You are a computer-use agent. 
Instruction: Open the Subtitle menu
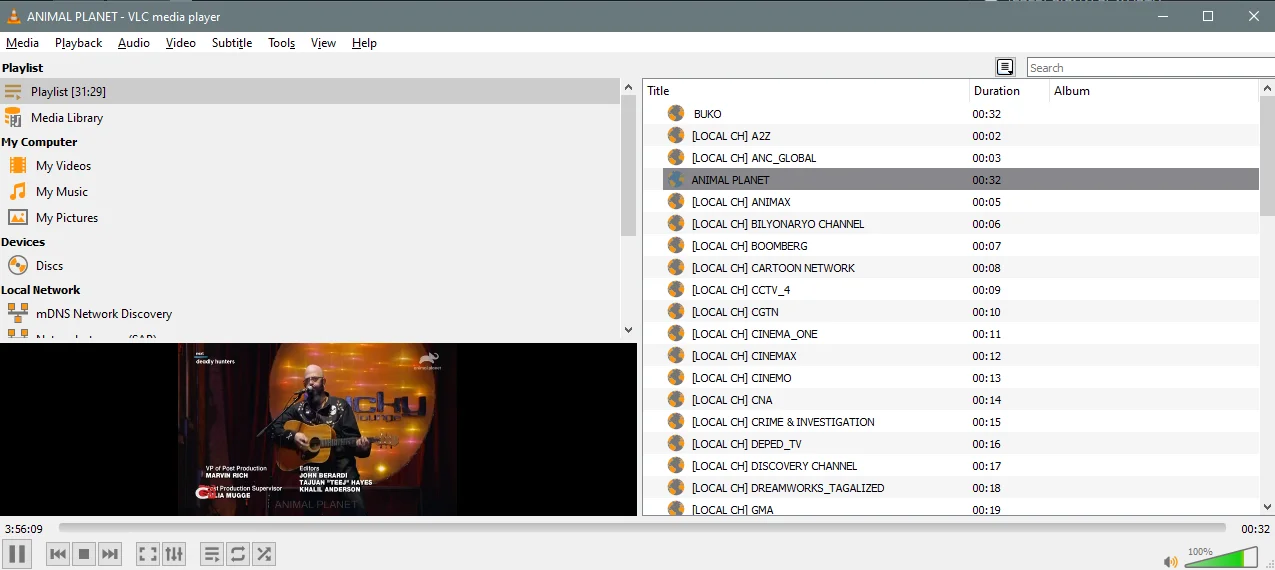pyautogui.click(x=231, y=43)
